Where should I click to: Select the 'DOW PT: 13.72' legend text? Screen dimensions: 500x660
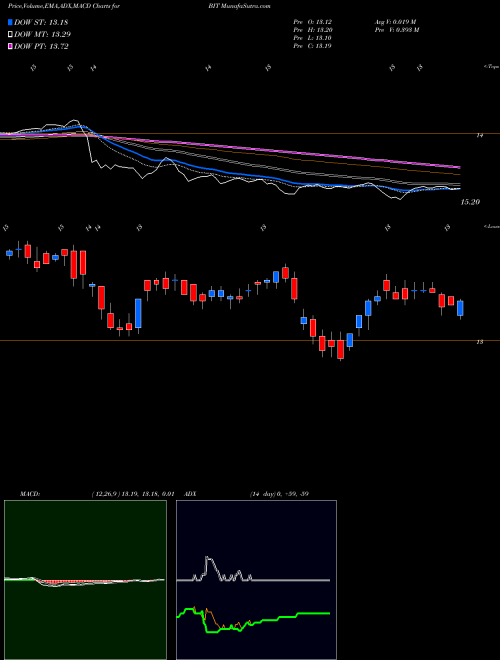pos(41,46)
